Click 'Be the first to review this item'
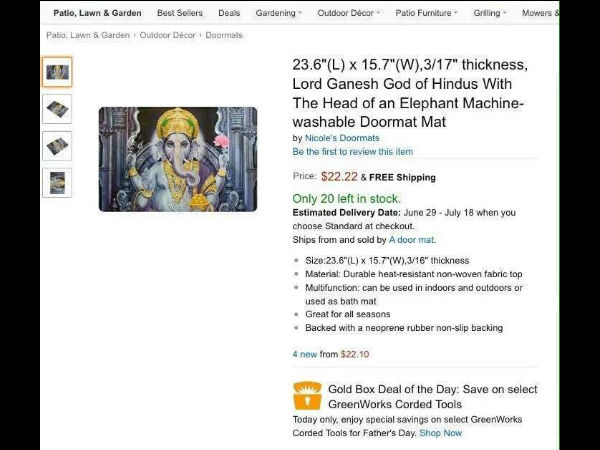Screen dimensions: 600x450 (352, 152)
